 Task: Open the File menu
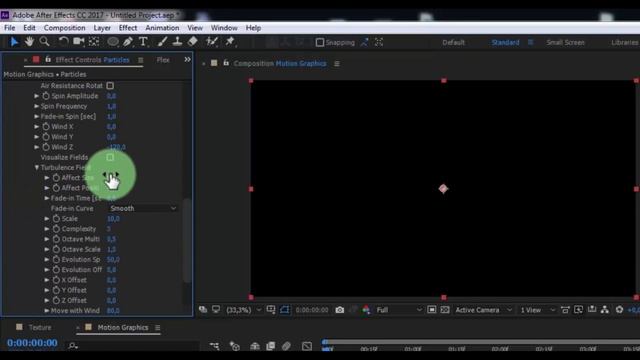(x=9, y=28)
